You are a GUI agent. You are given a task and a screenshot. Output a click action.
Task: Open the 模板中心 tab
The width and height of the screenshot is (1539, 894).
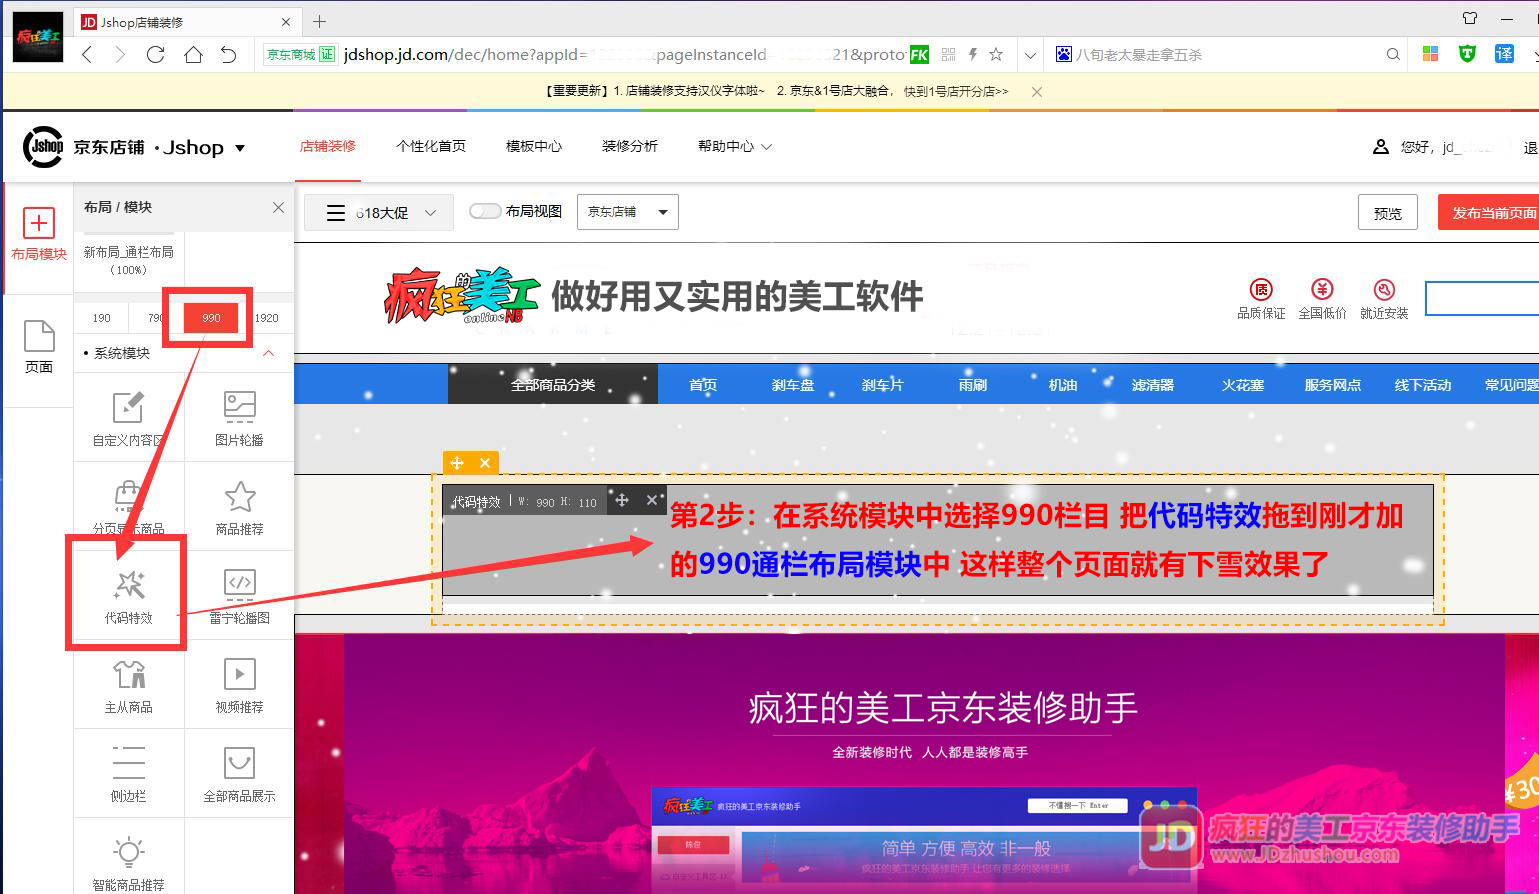click(534, 146)
